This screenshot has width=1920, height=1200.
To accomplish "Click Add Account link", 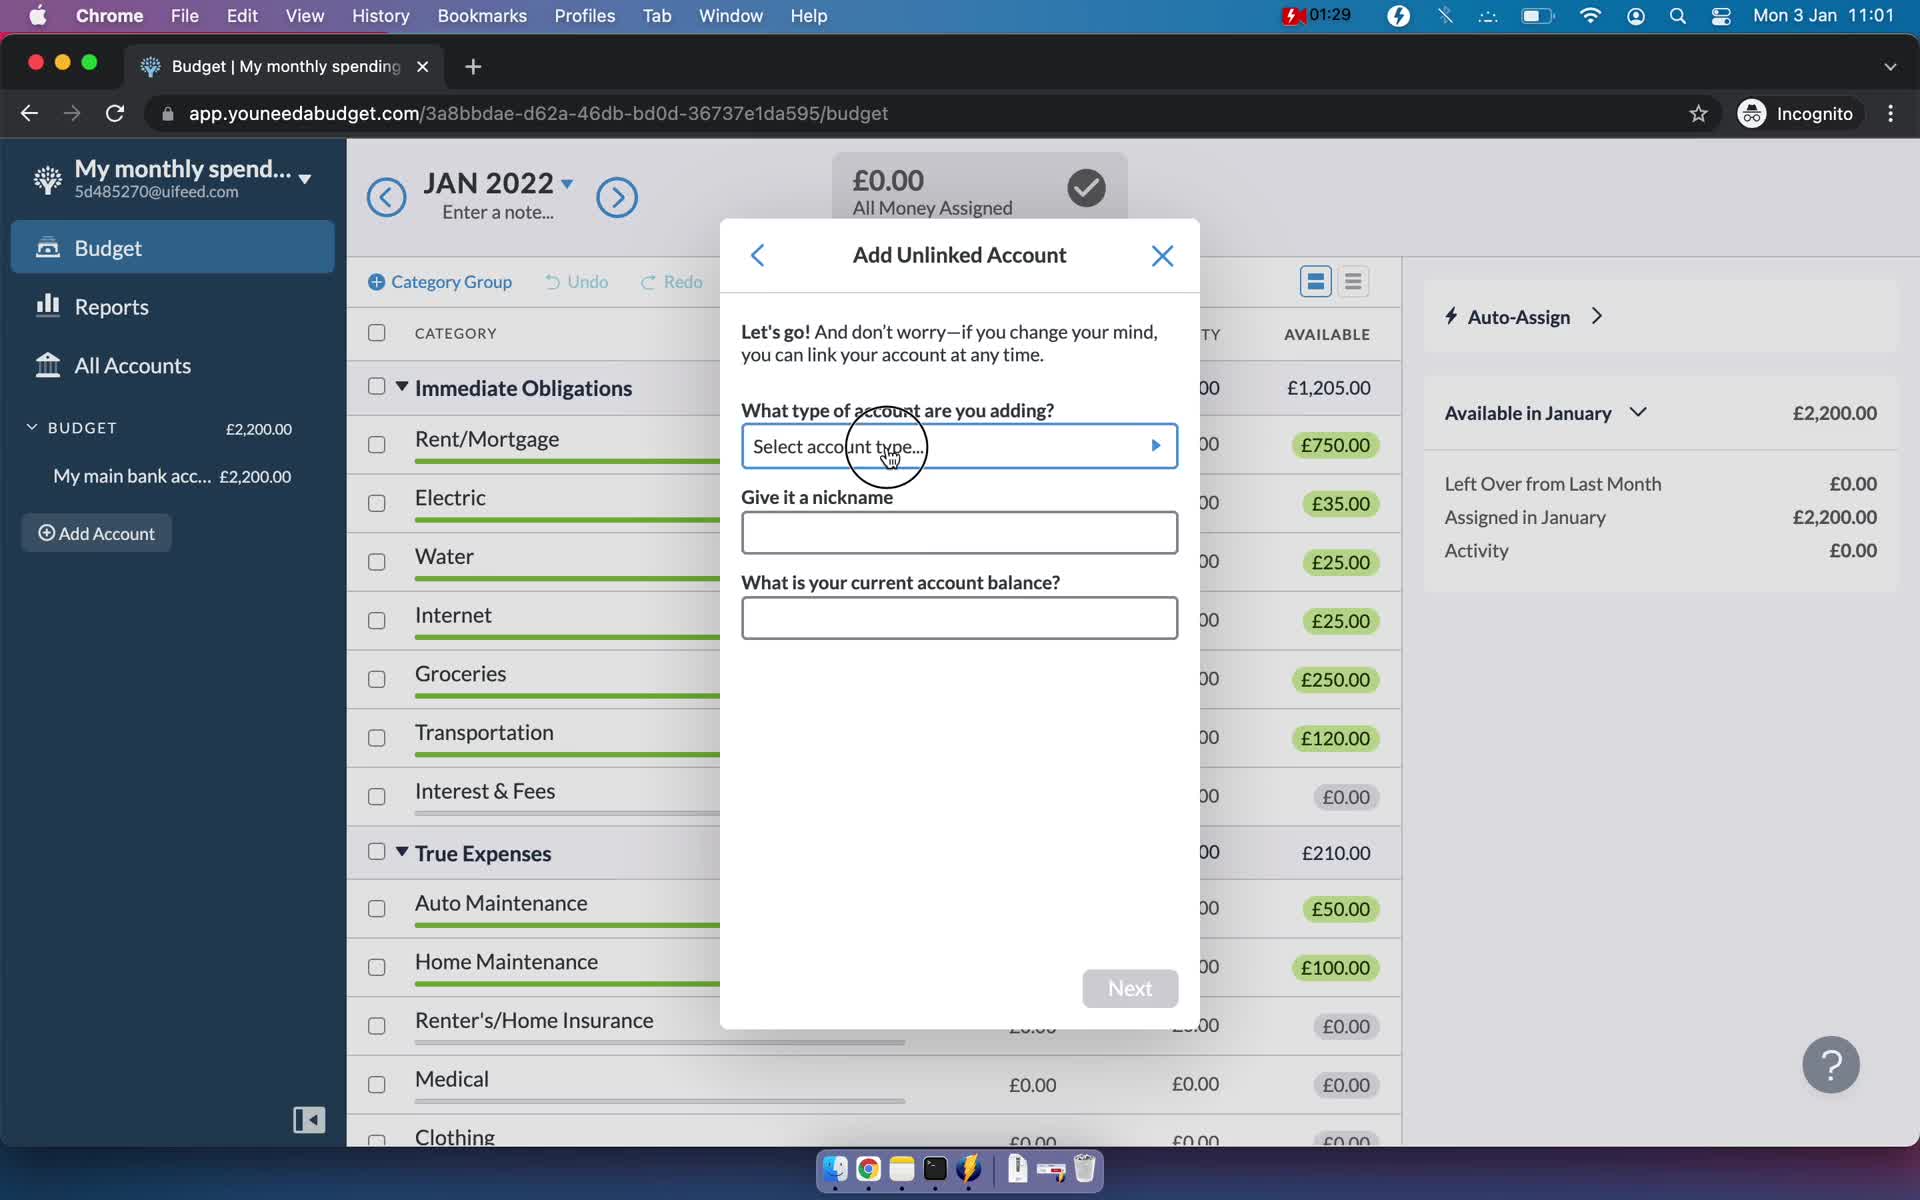I will (97, 532).
